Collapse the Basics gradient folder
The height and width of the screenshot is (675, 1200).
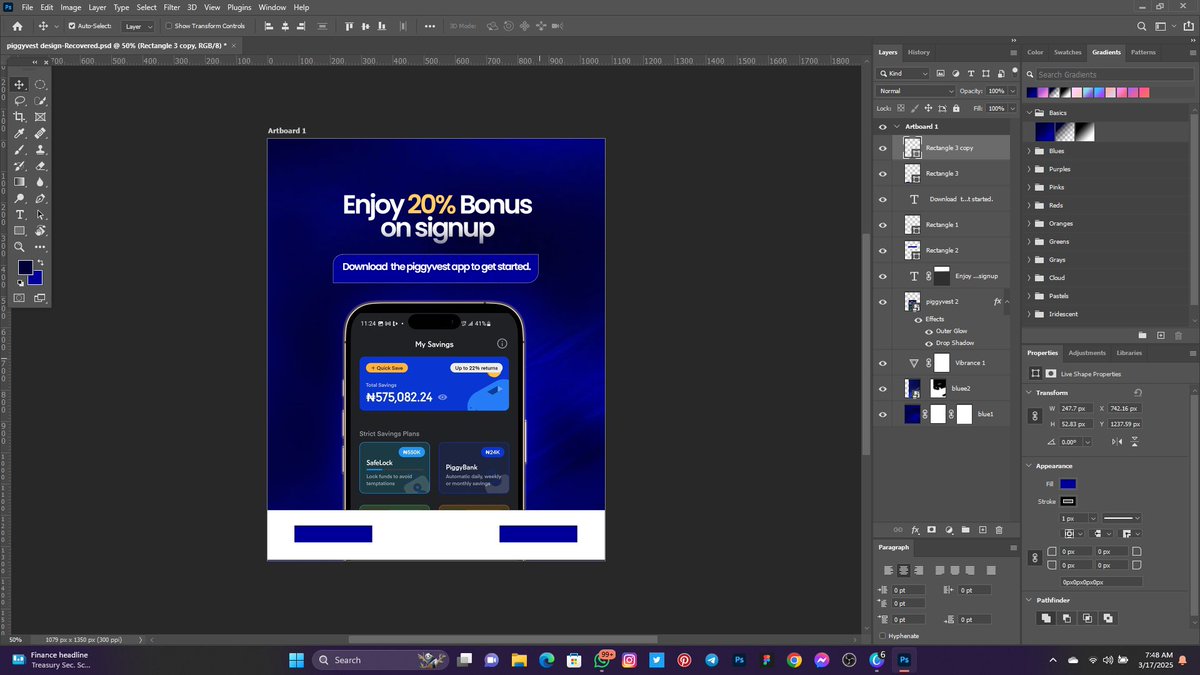(1029, 113)
